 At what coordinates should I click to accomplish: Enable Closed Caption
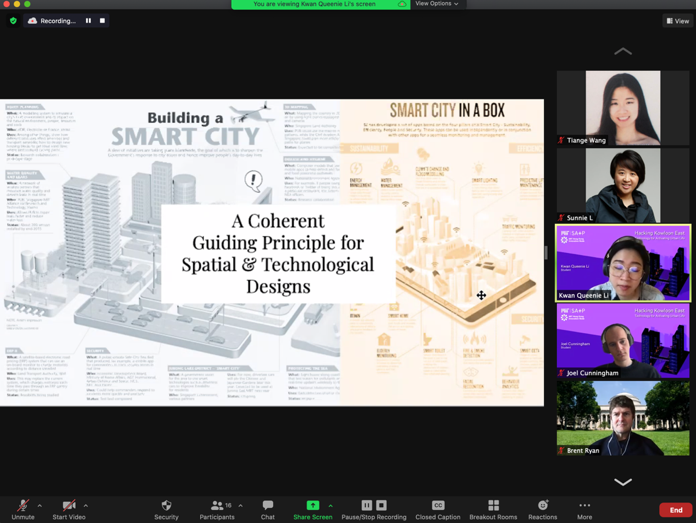point(437,509)
